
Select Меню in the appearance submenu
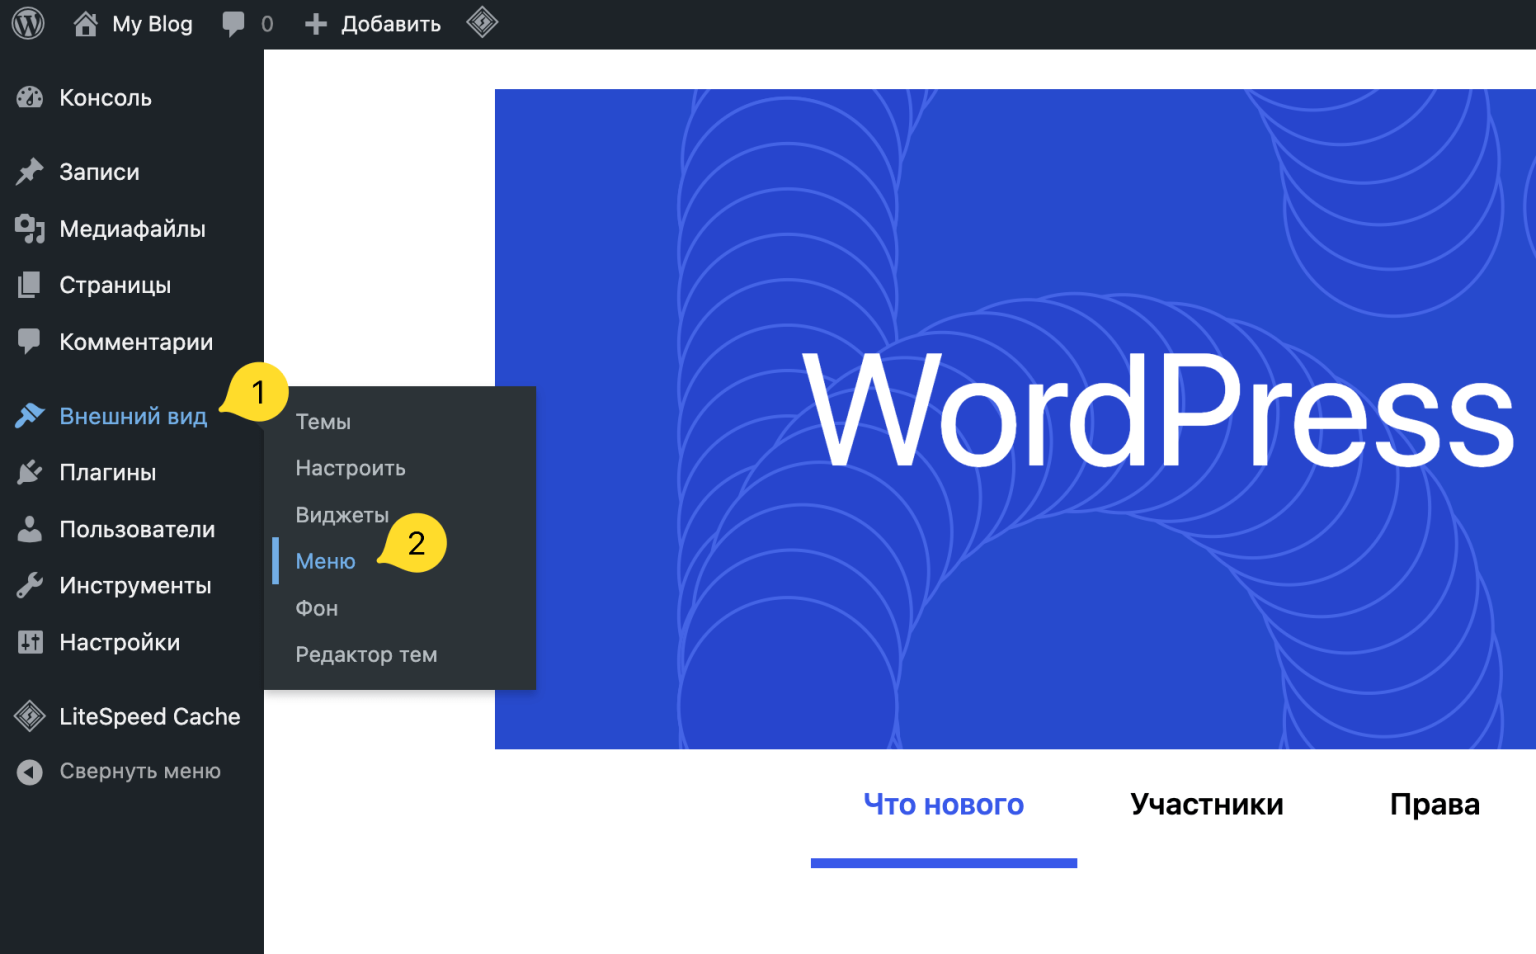click(x=325, y=561)
